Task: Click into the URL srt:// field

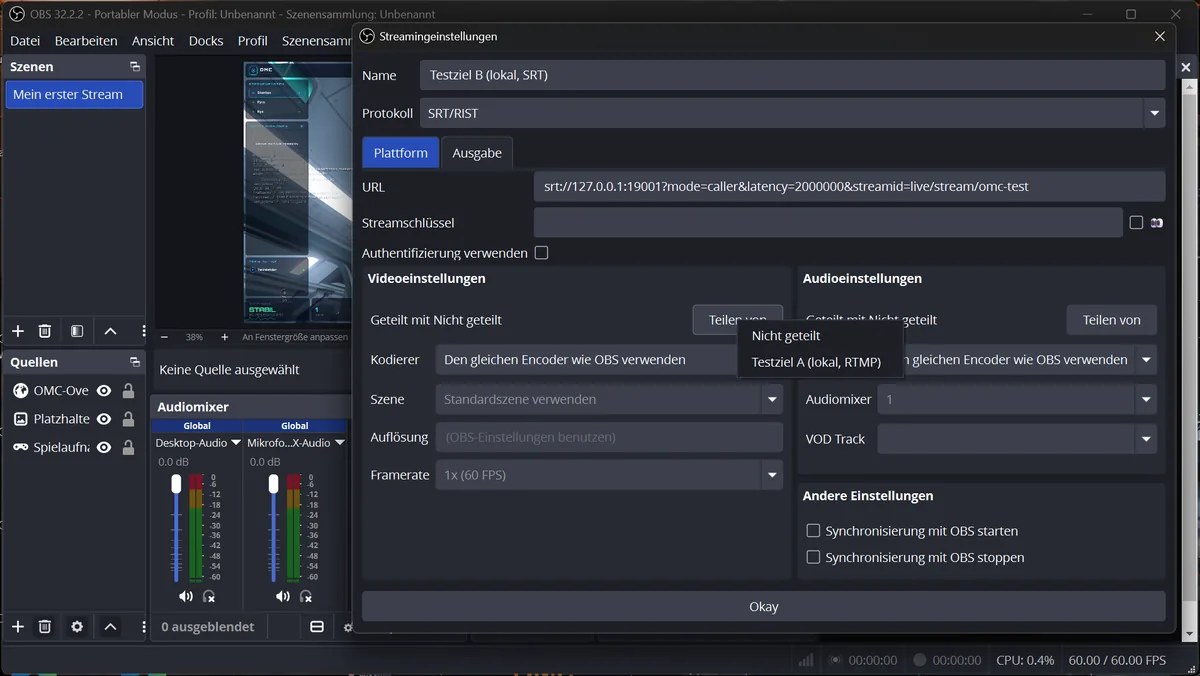Action: pos(850,187)
